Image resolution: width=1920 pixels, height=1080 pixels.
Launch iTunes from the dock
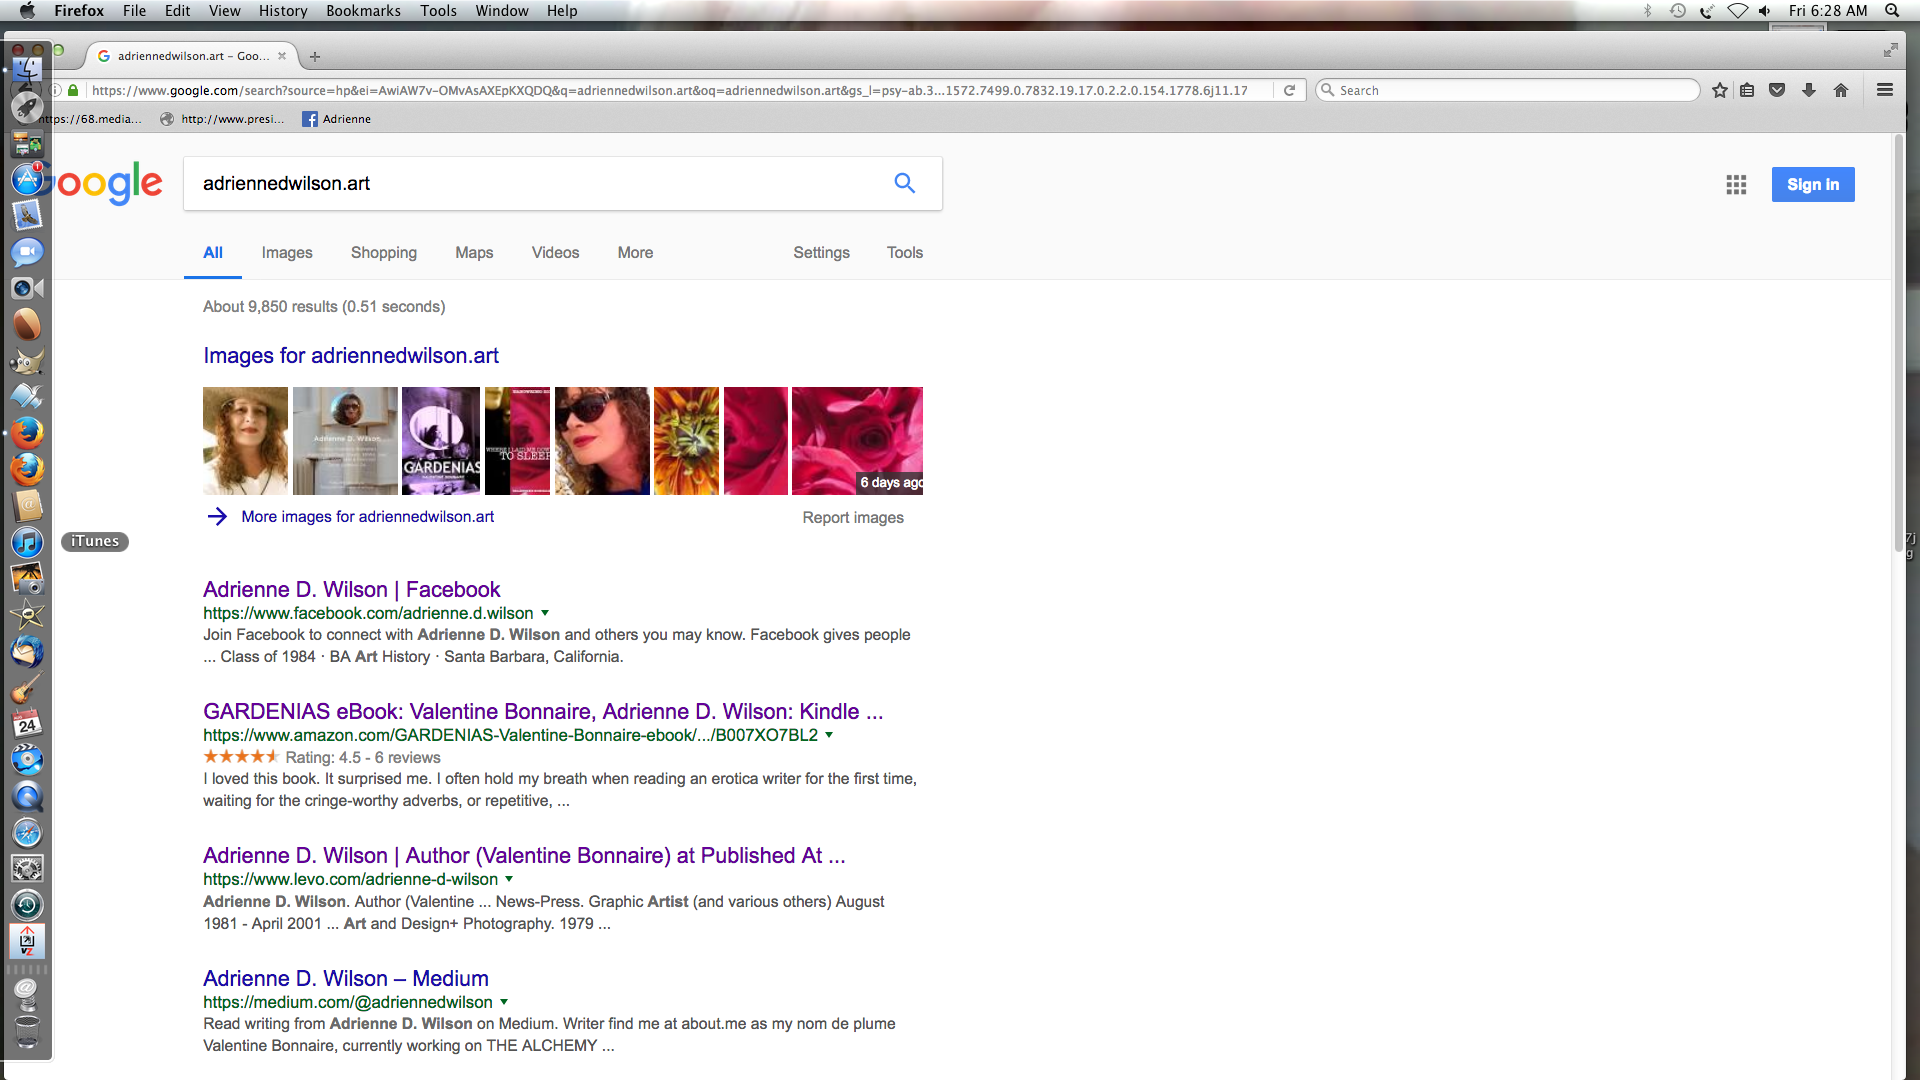click(27, 542)
